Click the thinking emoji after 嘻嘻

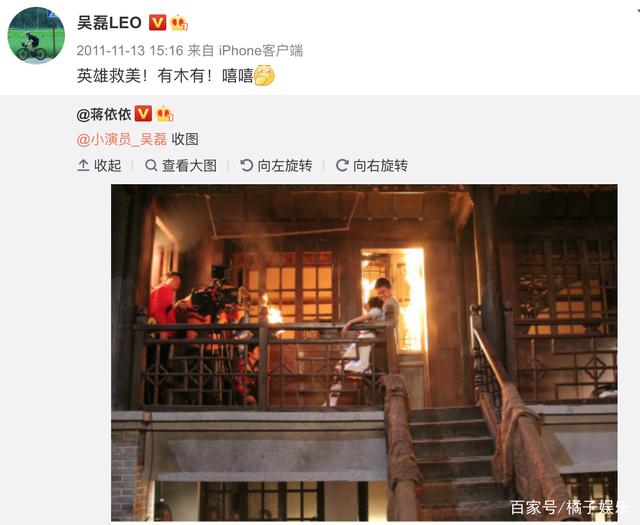[264, 76]
